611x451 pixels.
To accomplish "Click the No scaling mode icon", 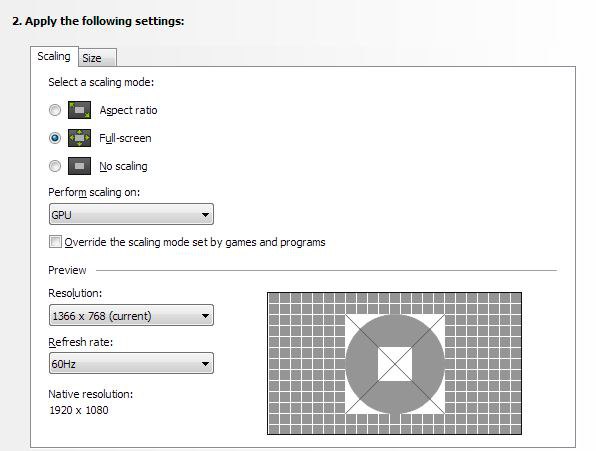I will click(x=79, y=166).
